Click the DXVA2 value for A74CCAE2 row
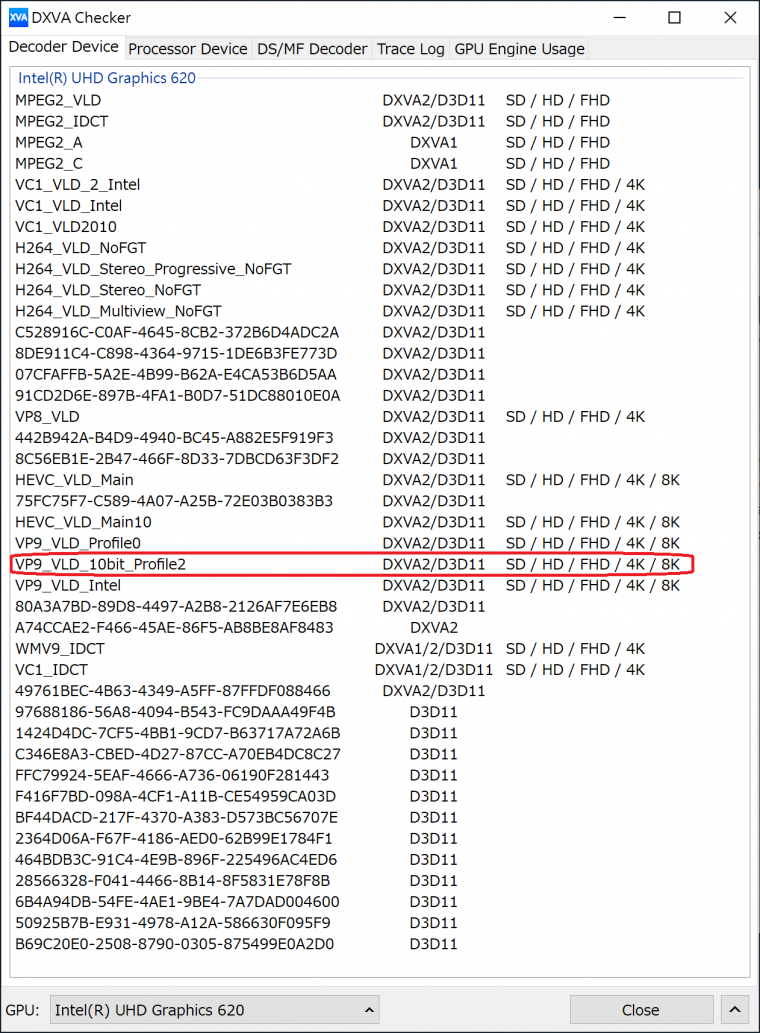The image size is (760, 1033). (433, 627)
